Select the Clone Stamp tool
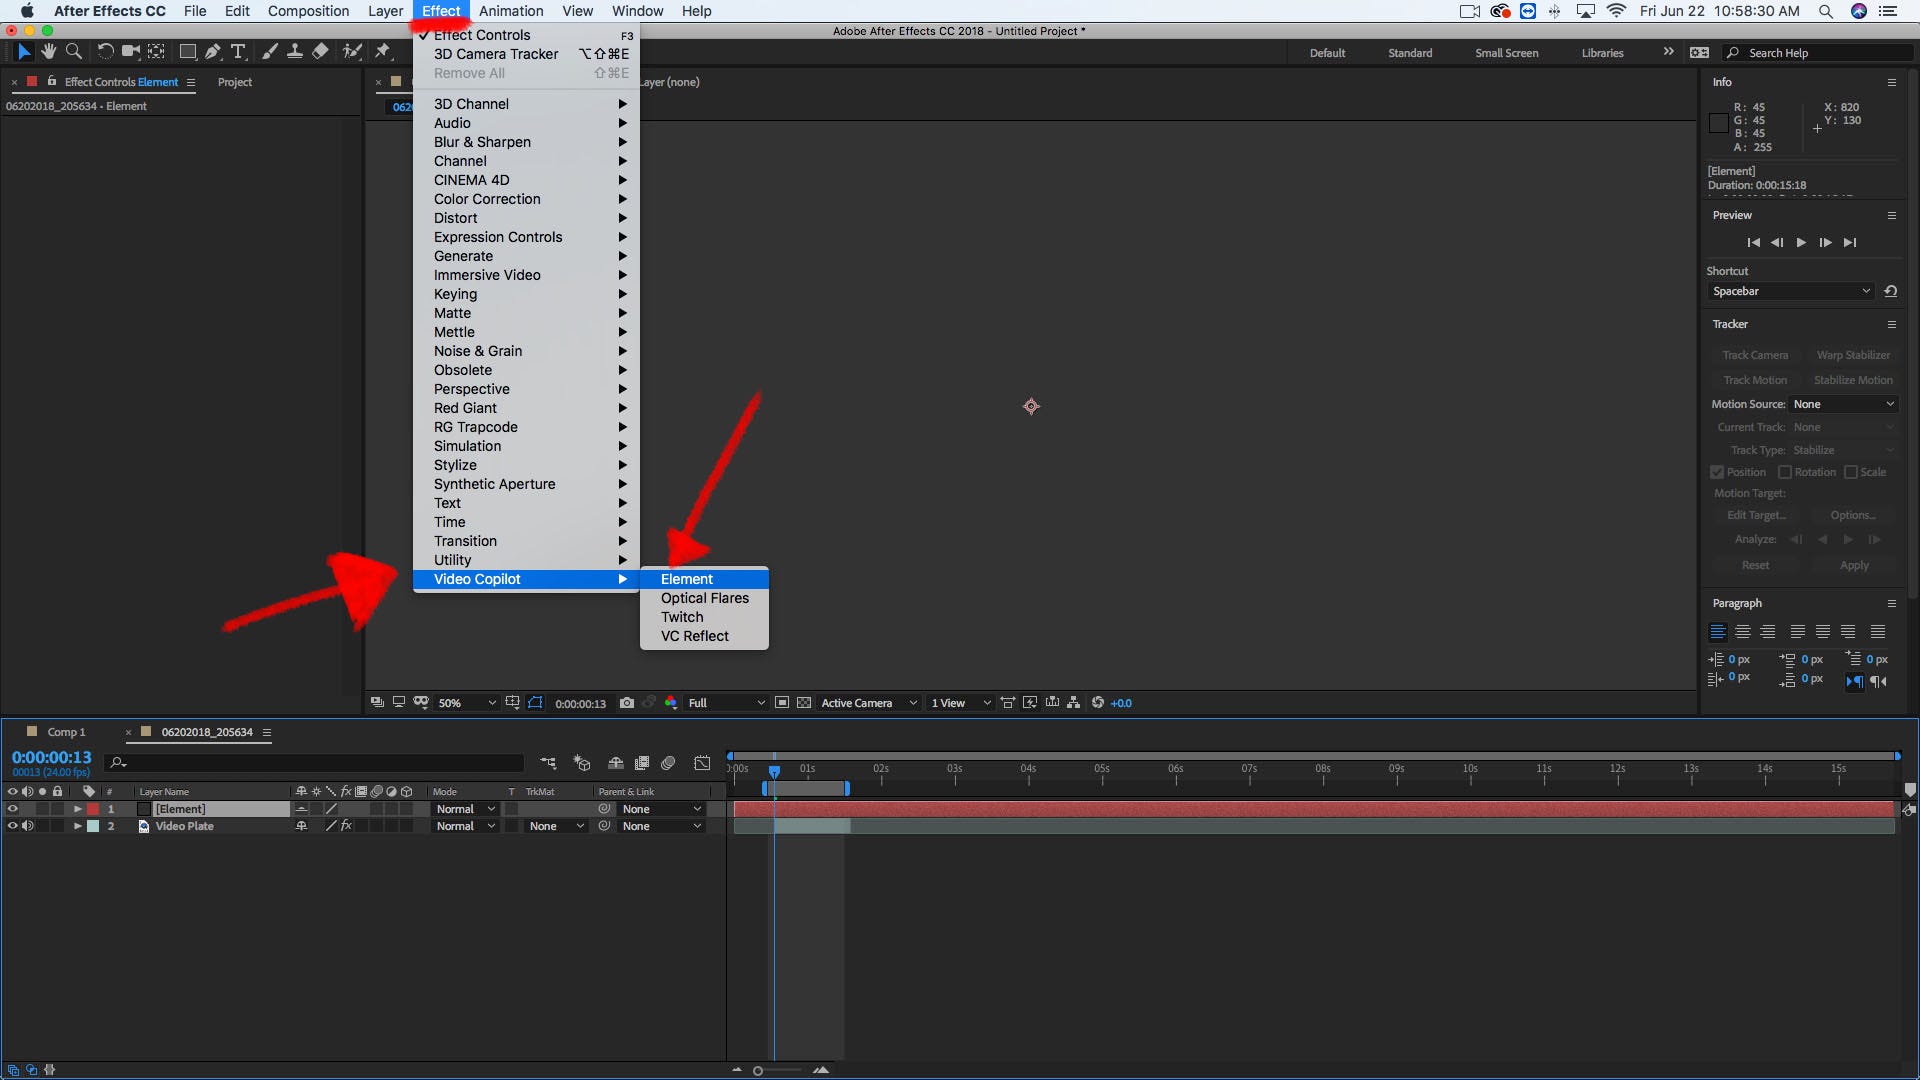Screen dimensions: 1920x1080 pos(295,51)
